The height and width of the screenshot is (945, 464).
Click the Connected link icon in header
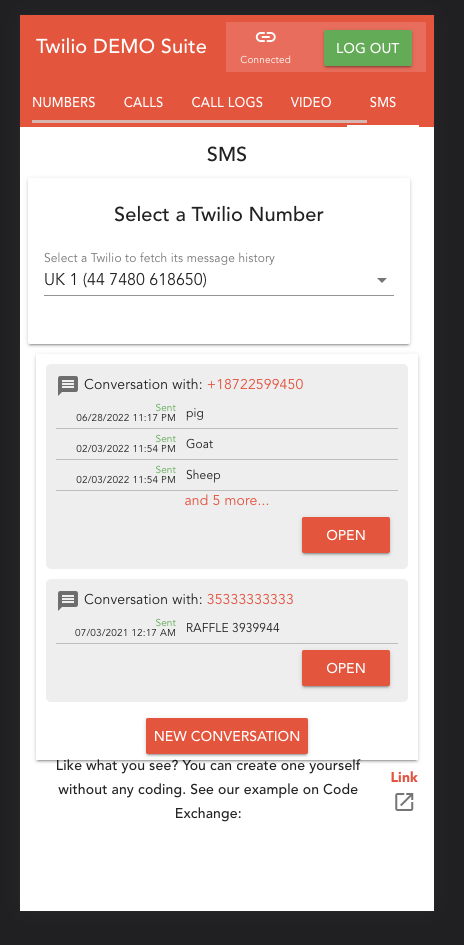(x=265, y=37)
